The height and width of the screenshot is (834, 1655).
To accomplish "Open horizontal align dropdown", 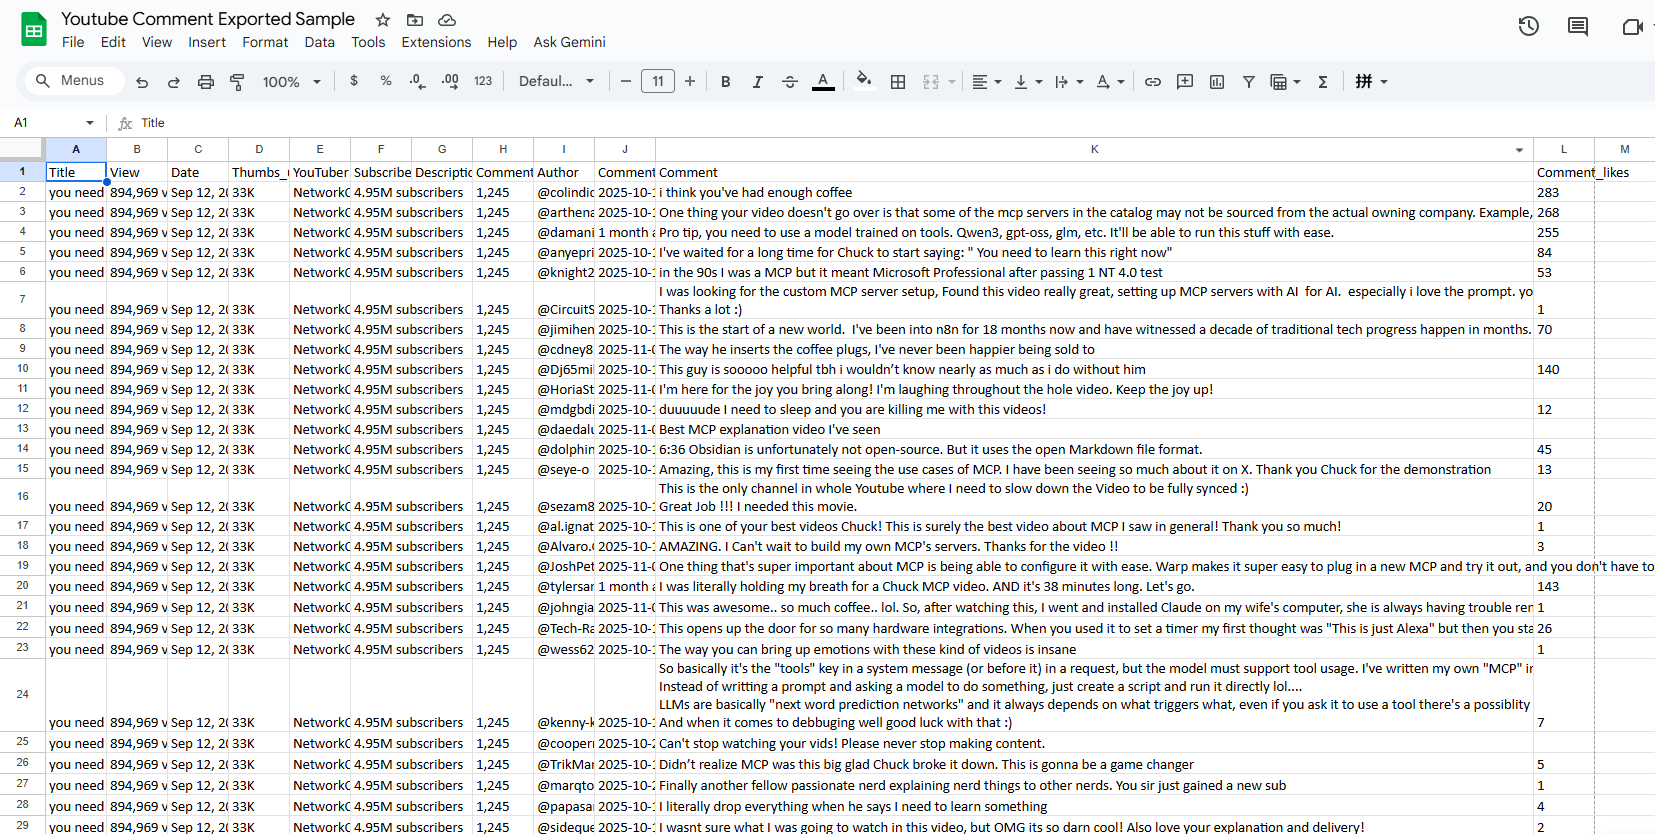I will (x=987, y=82).
